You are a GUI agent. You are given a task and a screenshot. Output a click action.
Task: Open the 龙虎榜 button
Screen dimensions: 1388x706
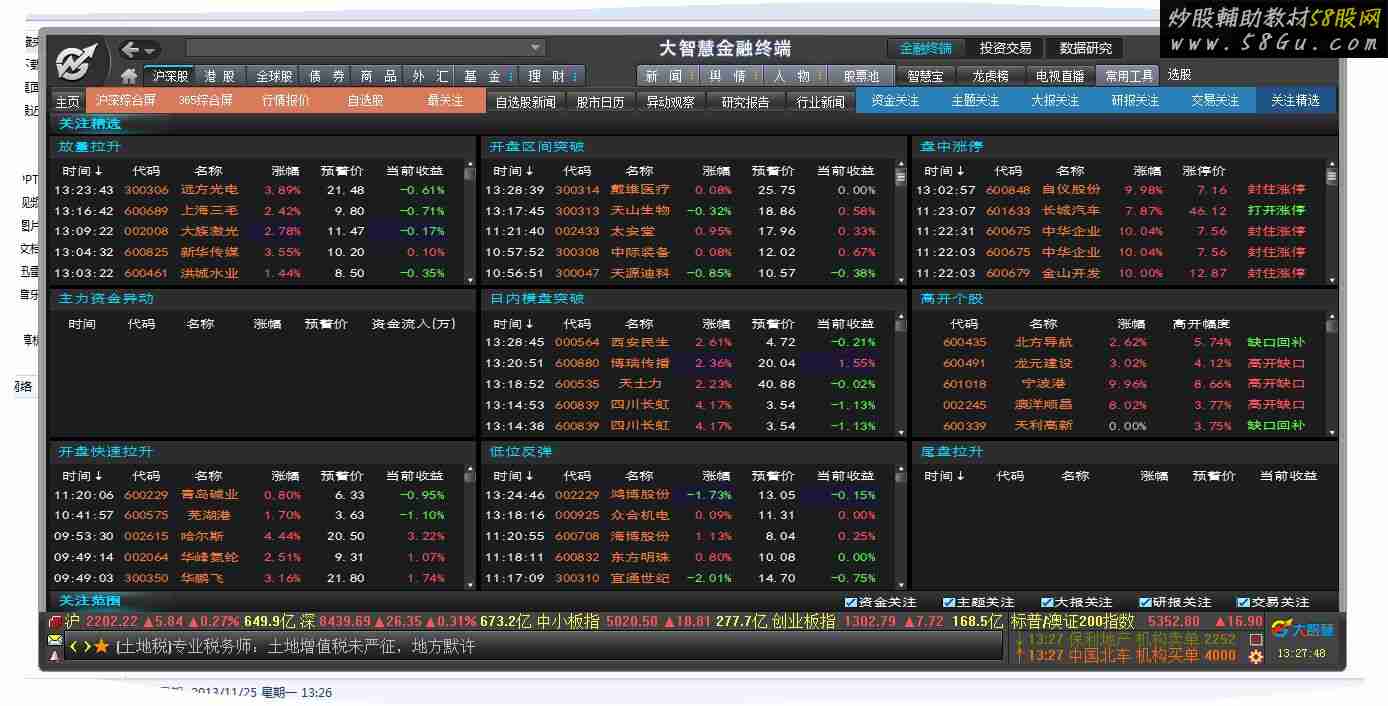click(990, 76)
